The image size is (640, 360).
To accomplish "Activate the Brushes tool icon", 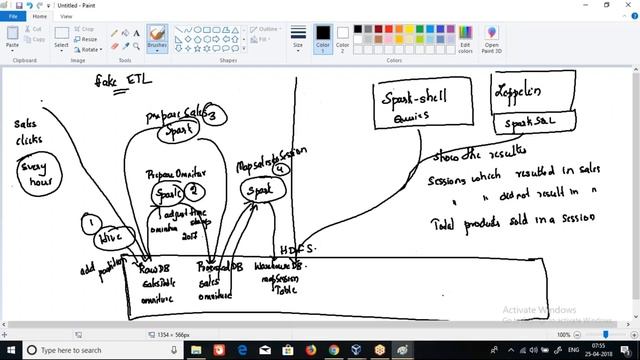I will tap(157, 33).
